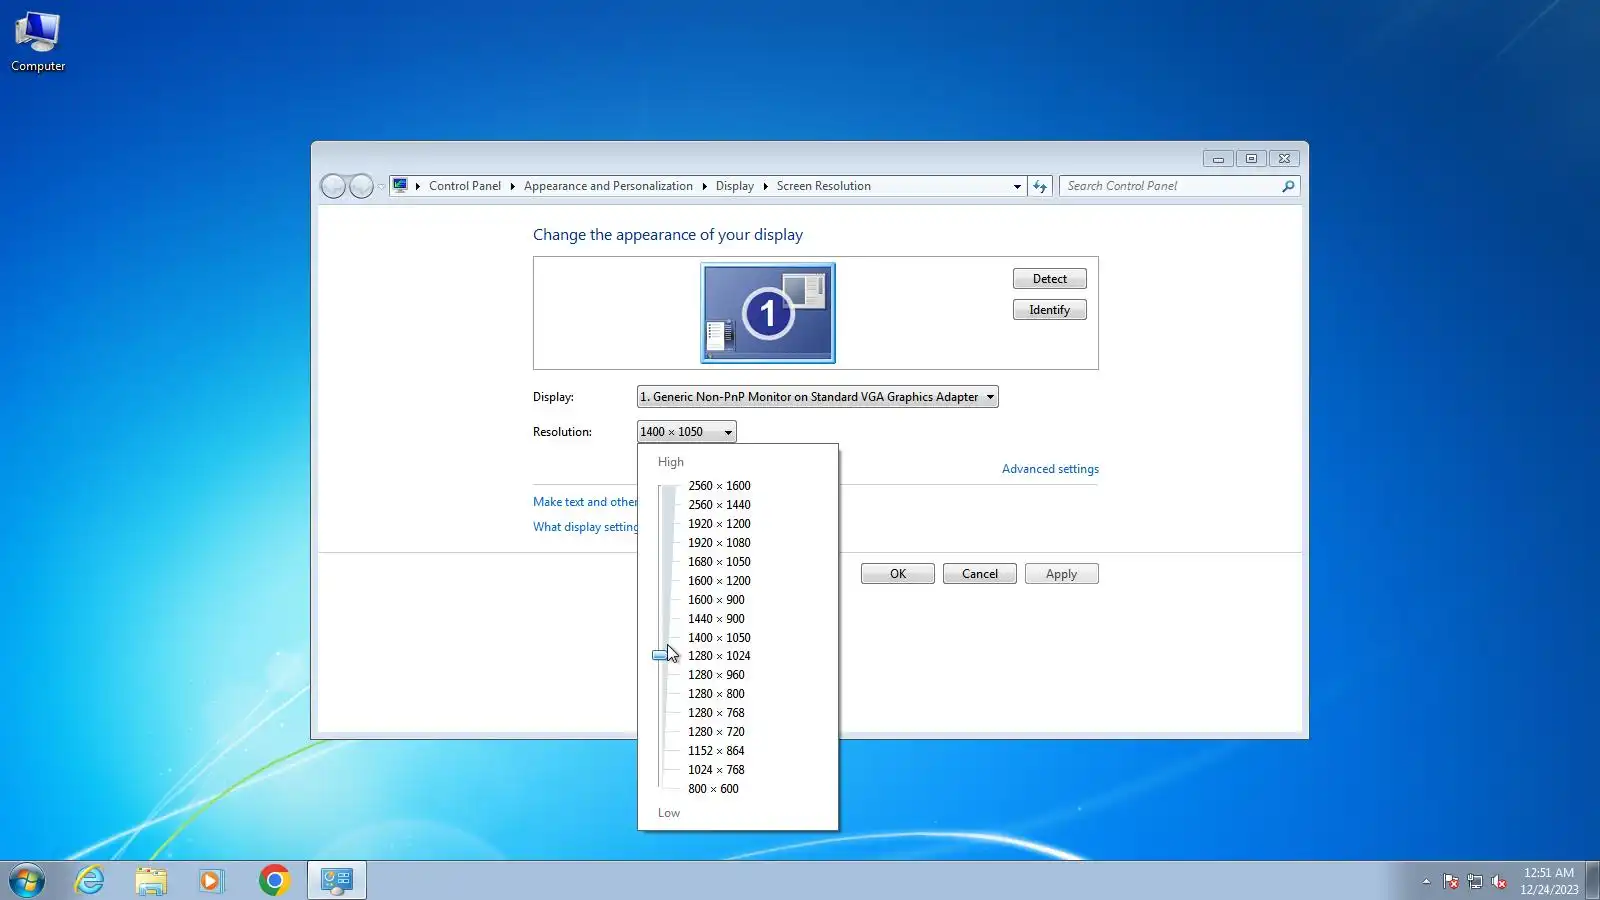Screen dimensions: 1600x900
Task: Select 1400 × 1050 in the slider list
Action: 719,638
